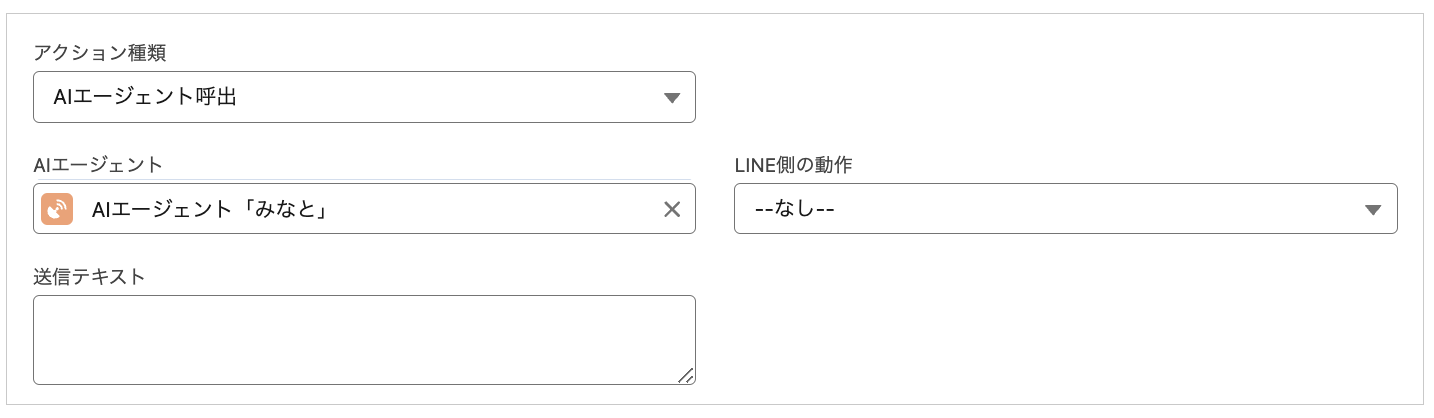
Task: Click the arrow on AIエージェント呼出 select
Action: [x=672, y=98]
